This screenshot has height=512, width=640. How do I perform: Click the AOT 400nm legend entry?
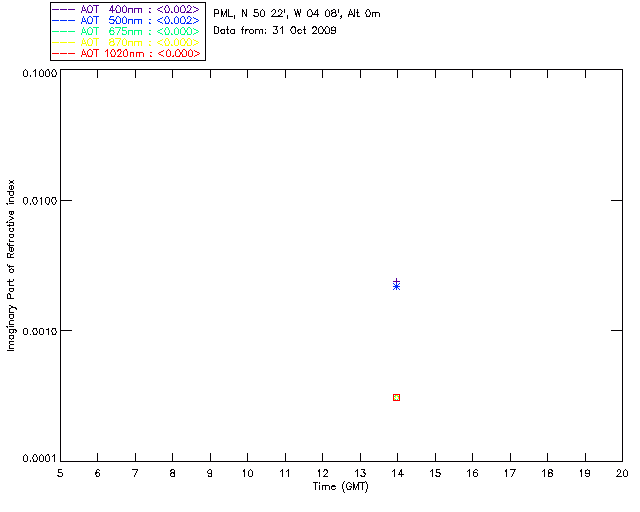pyautogui.click(x=126, y=9)
